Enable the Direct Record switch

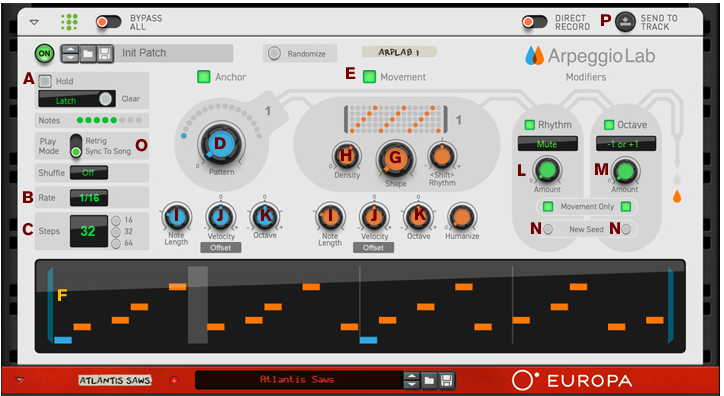click(x=534, y=22)
